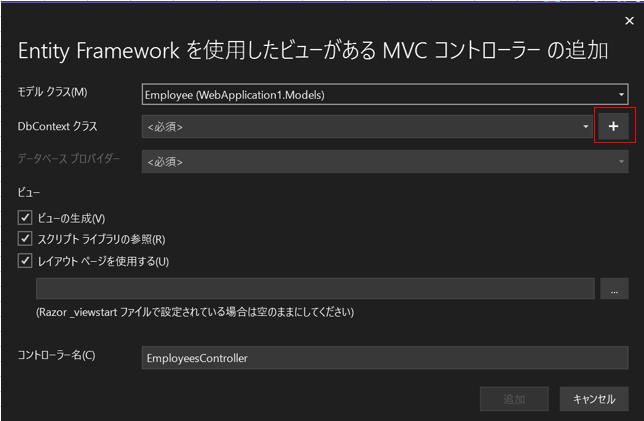Screen dimensions: 644x421
Task: Uncheck レイアウト ページを使用する(U)
Action: click(x=25, y=260)
